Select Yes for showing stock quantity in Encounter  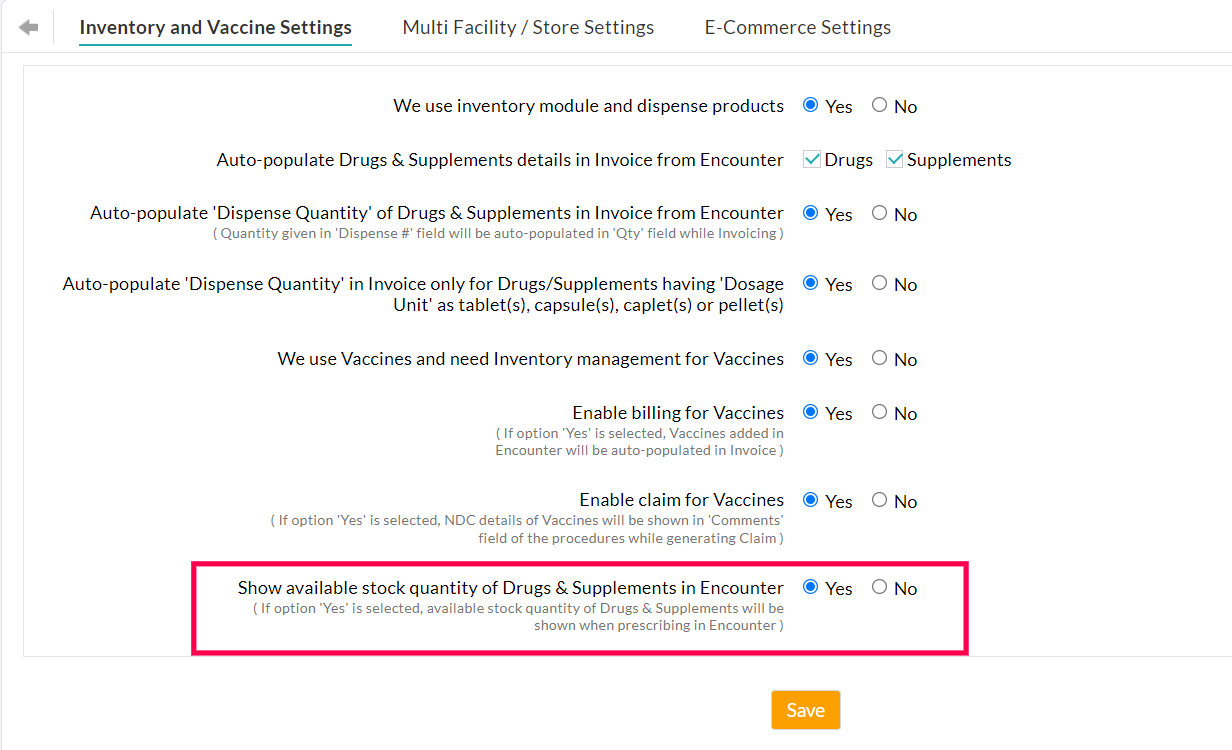click(x=811, y=586)
